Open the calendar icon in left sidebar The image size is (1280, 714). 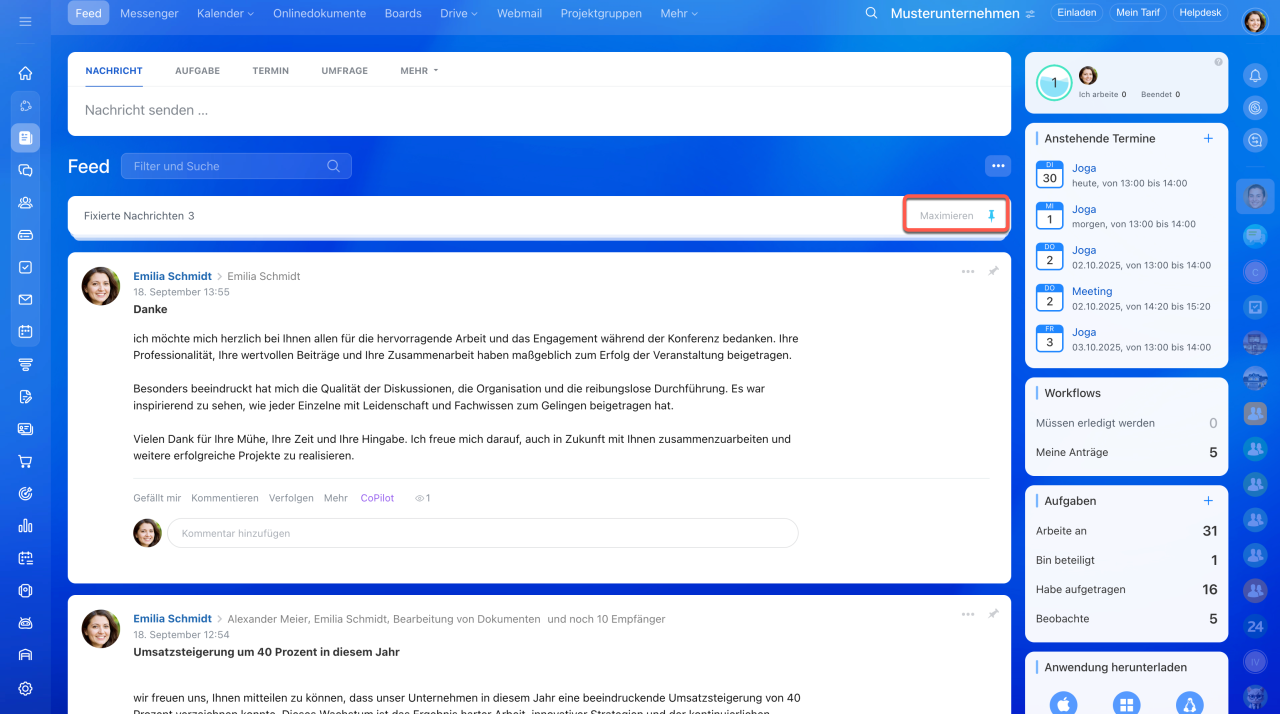click(x=25, y=331)
